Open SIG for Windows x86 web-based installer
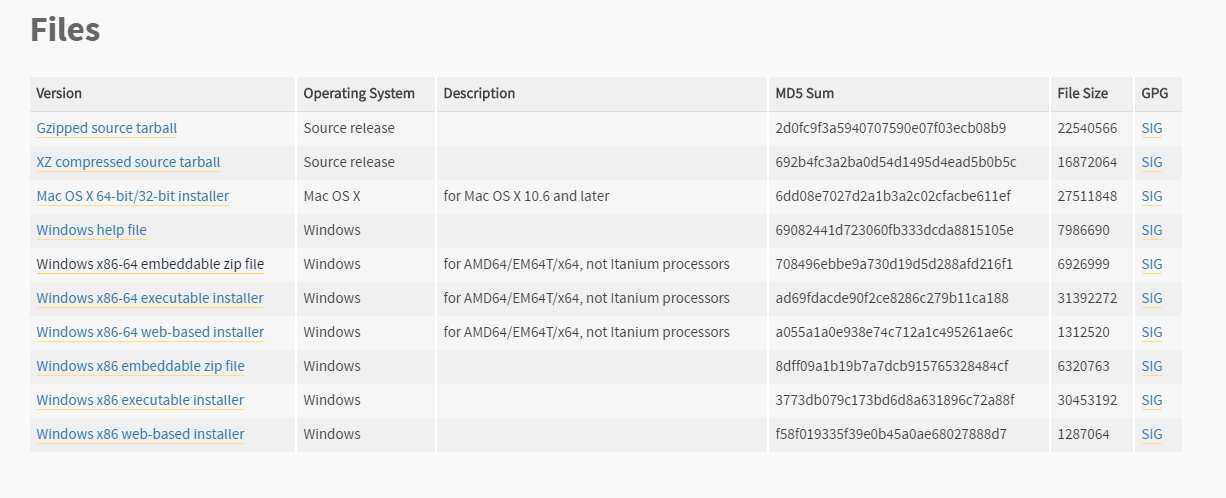The image size is (1226, 498). point(1152,434)
